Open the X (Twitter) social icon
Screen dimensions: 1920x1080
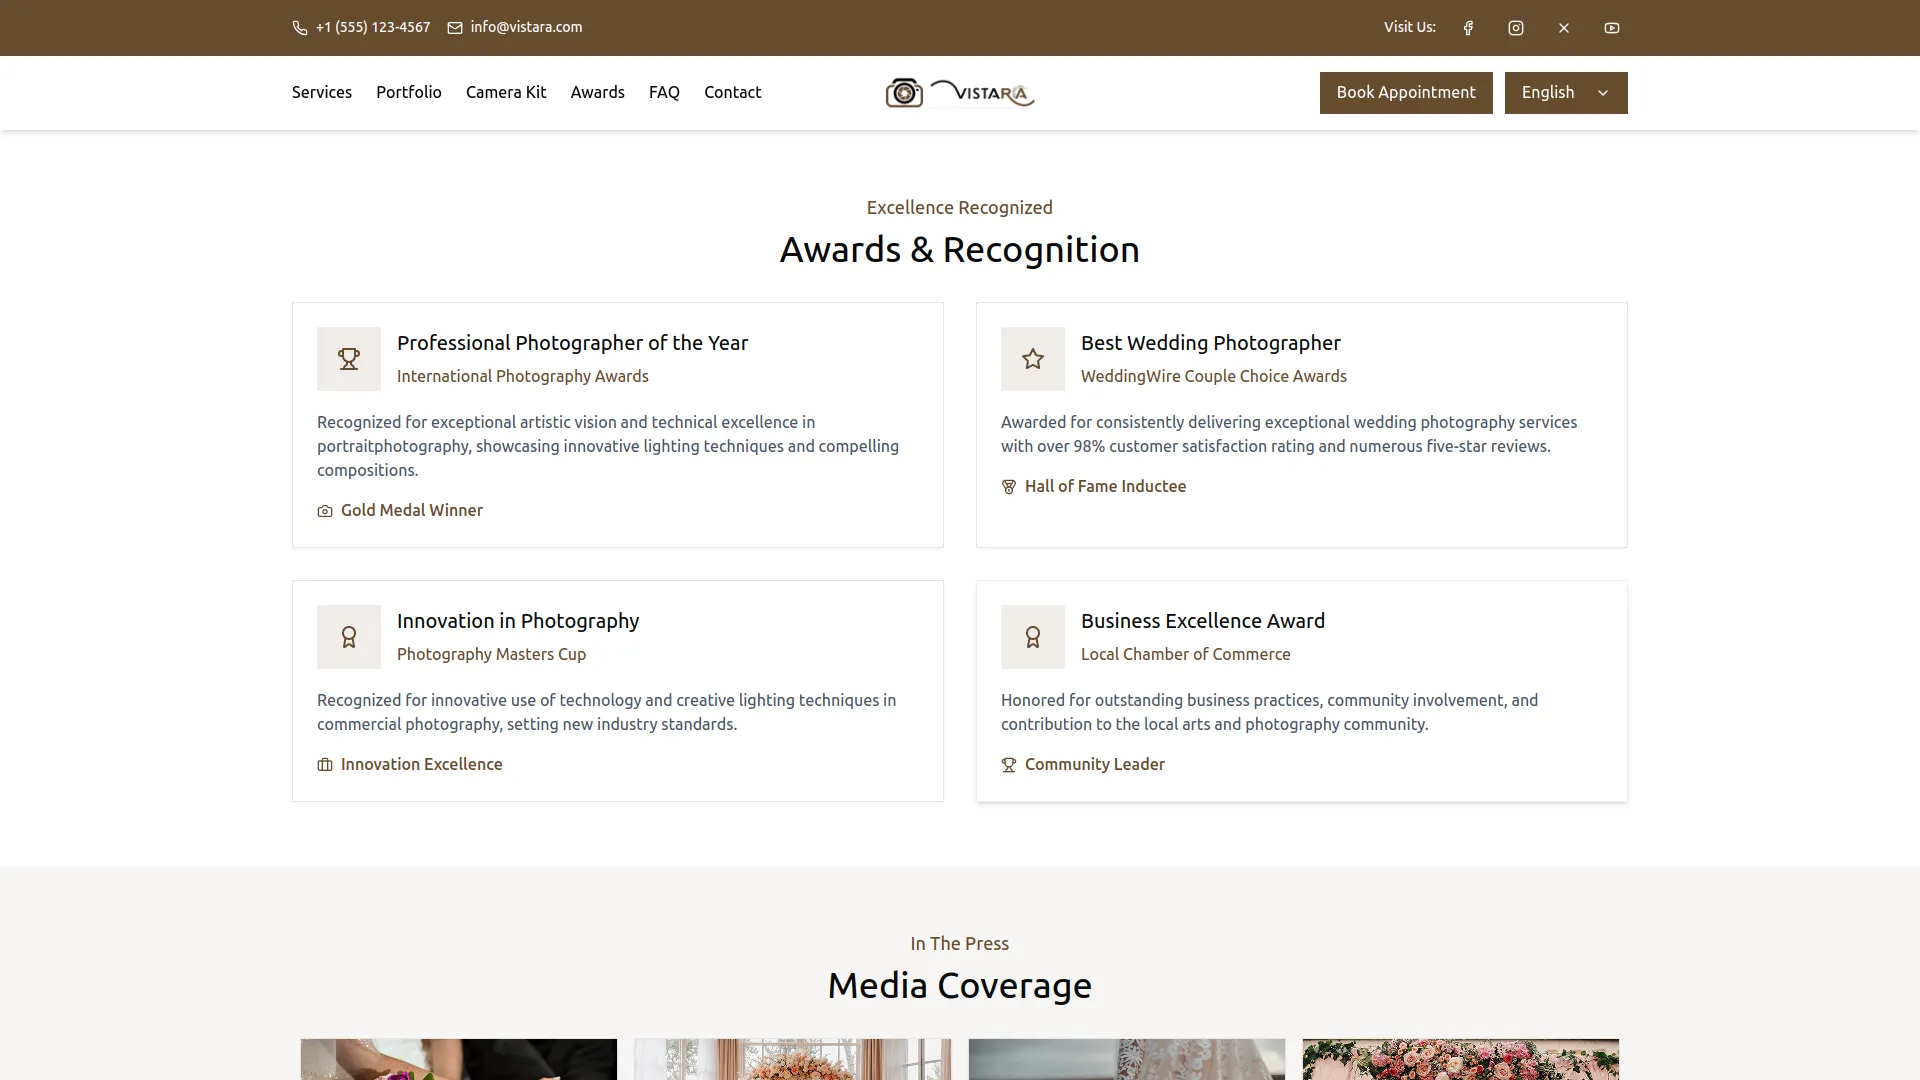click(x=1563, y=27)
